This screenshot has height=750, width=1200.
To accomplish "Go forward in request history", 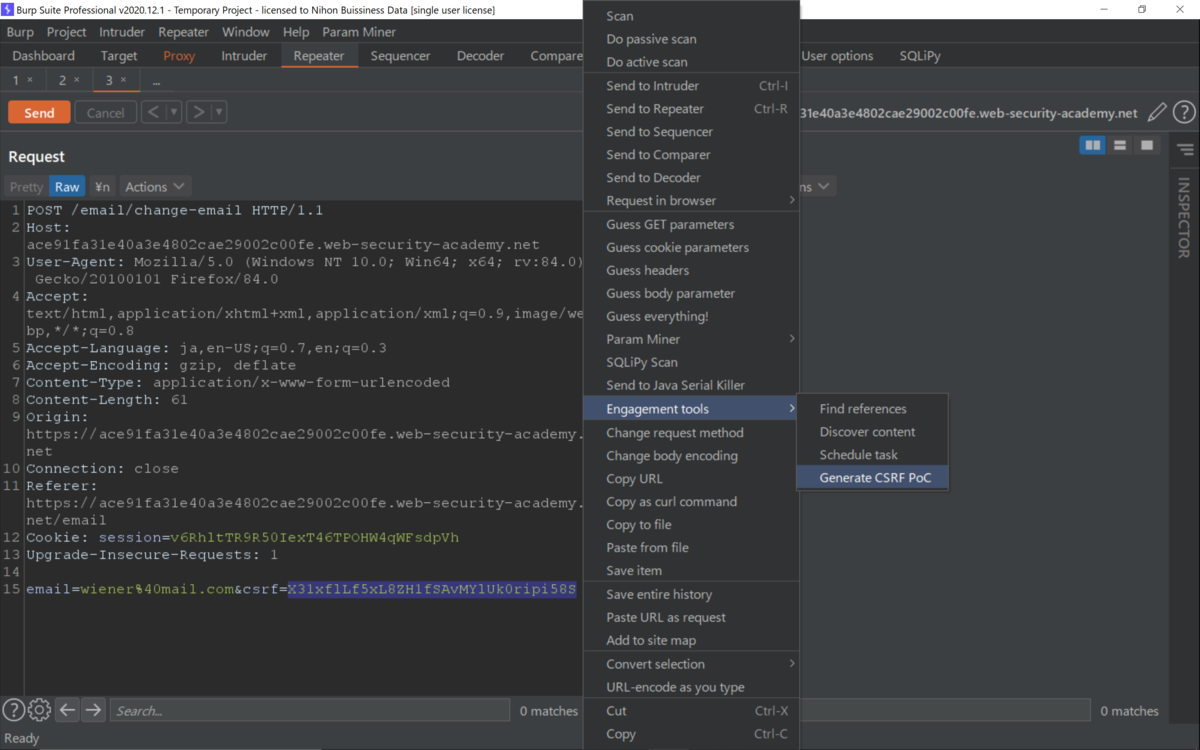I will tap(198, 112).
